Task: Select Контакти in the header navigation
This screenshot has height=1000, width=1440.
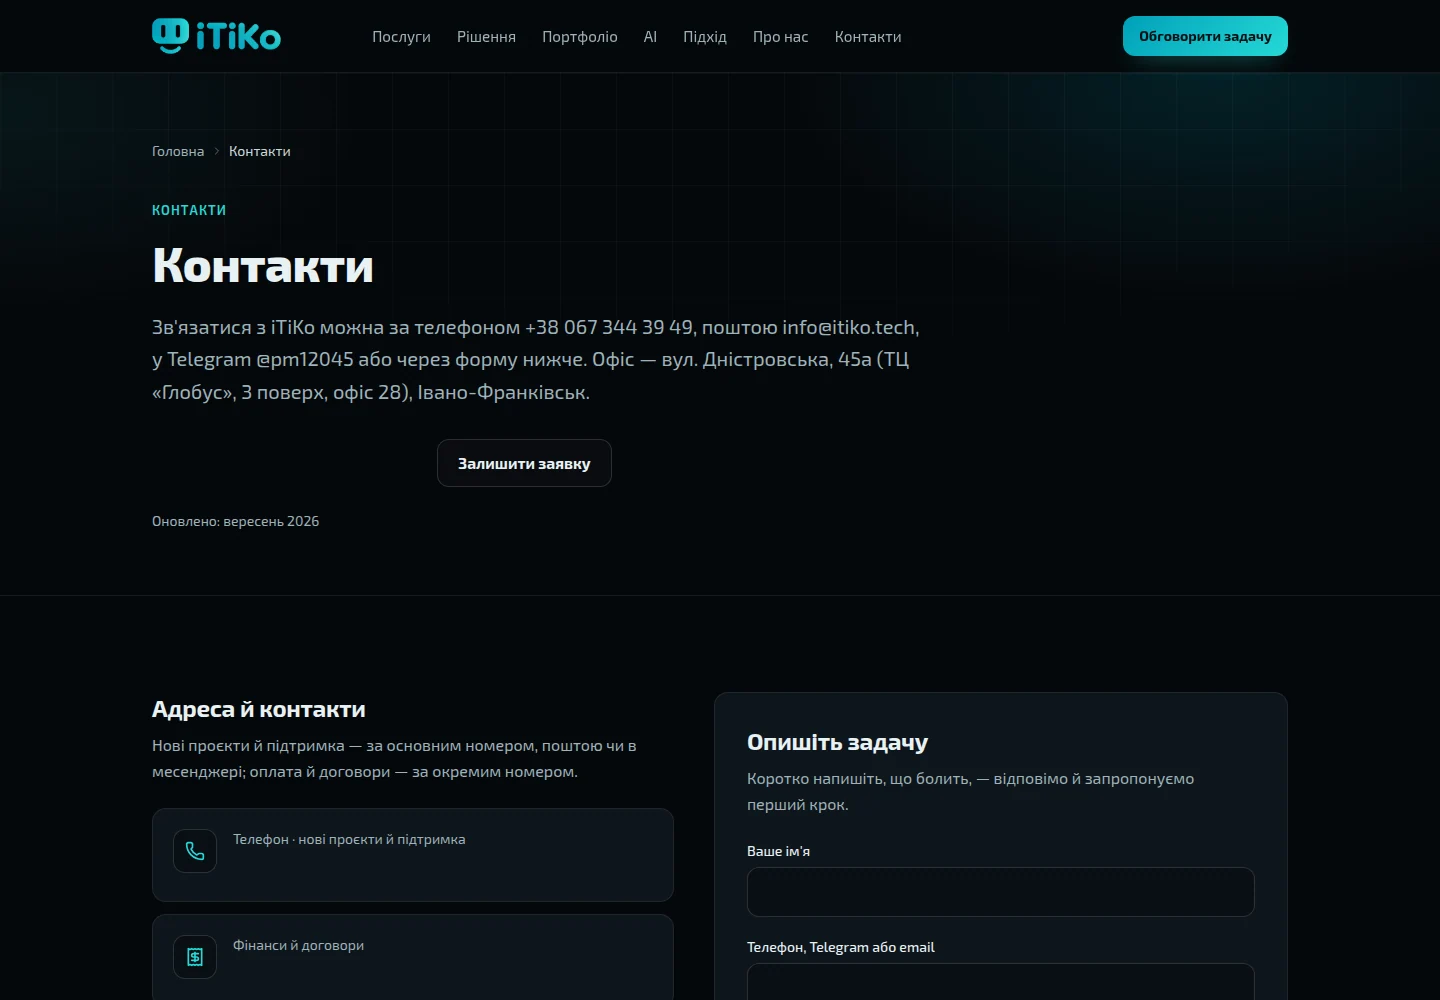Action: pyautogui.click(x=868, y=37)
